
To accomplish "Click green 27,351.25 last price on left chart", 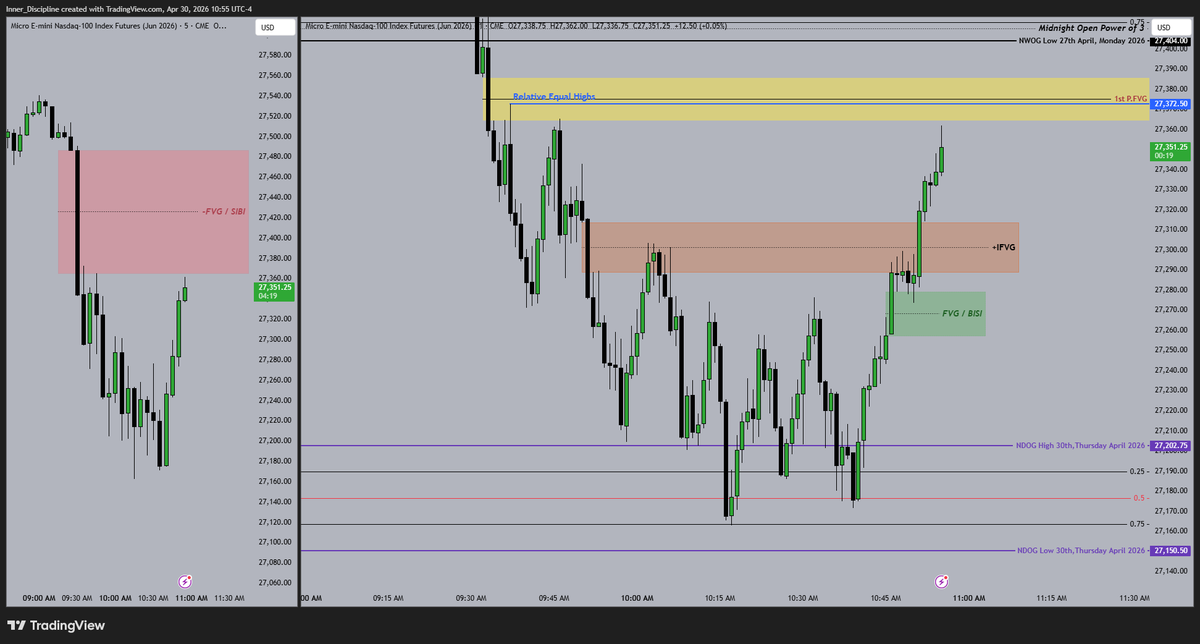I will click(273, 287).
